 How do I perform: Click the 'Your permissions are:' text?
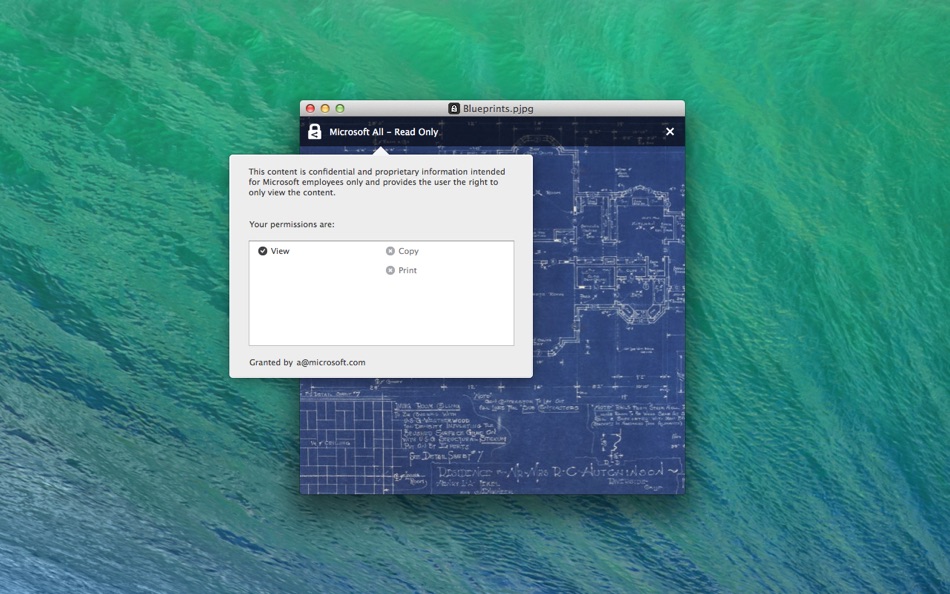click(291, 224)
